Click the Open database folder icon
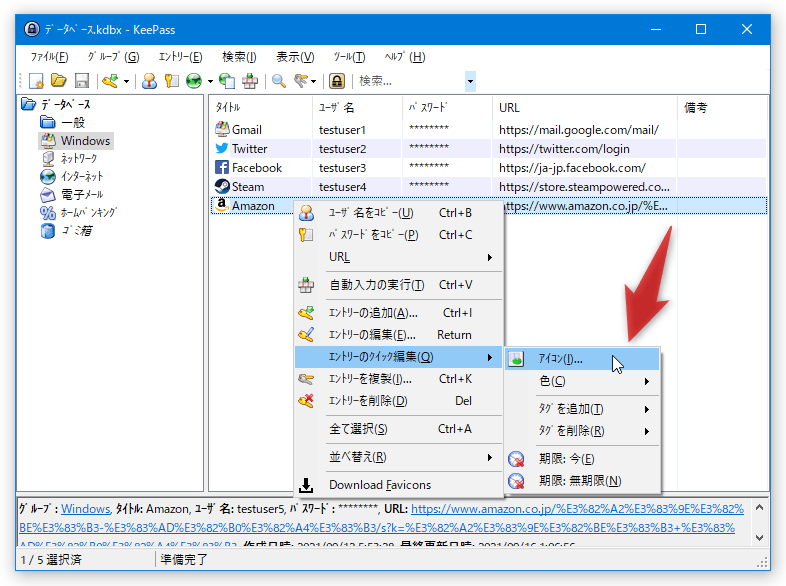The width and height of the screenshot is (786, 586). 59,81
